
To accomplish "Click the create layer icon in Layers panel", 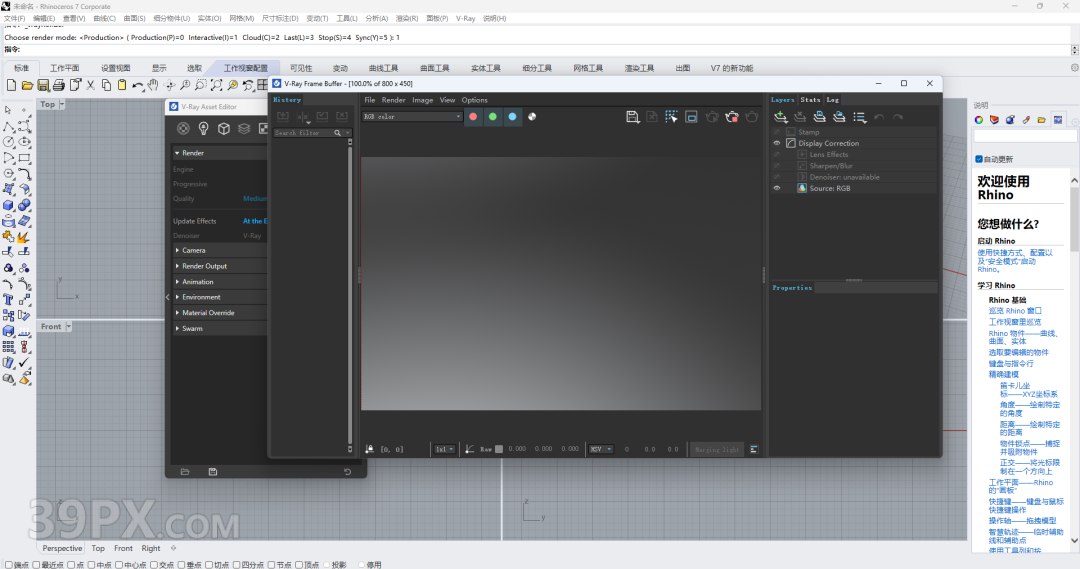I will pos(780,117).
